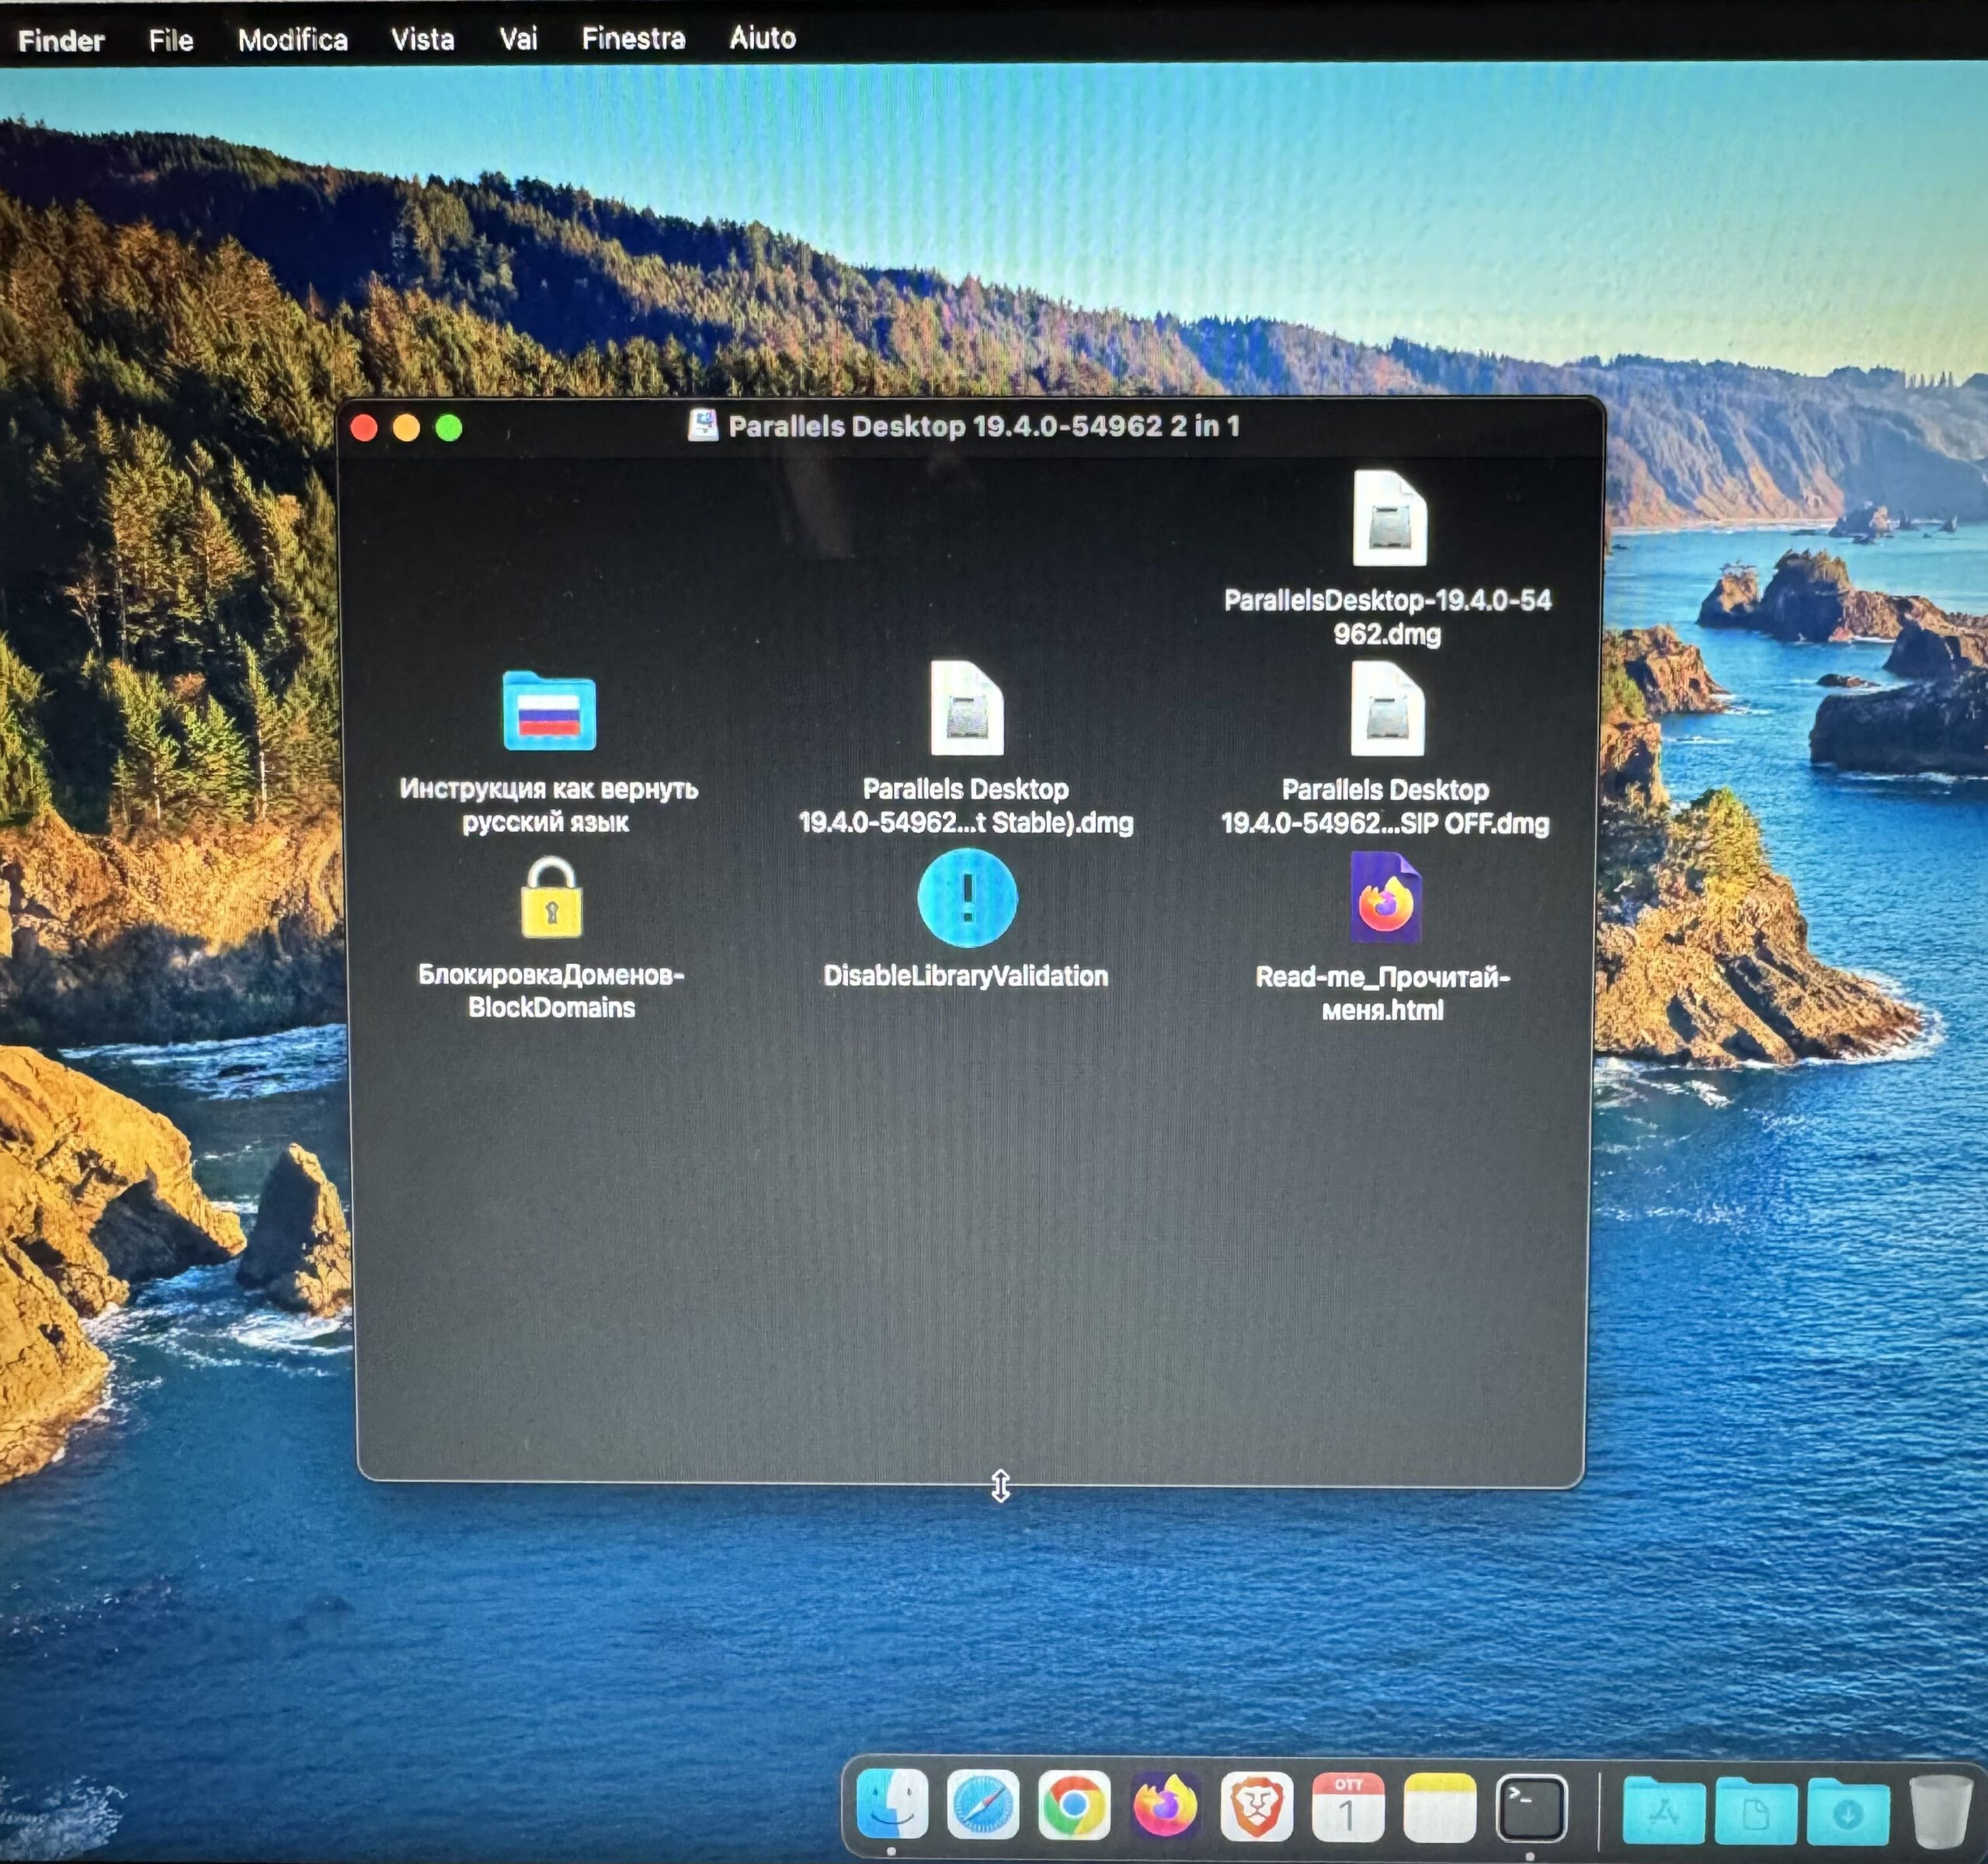The image size is (1988, 1864).
Task: Click the 'Read-me_Прочитай-меня.html' file name
Action: (1383, 993)
